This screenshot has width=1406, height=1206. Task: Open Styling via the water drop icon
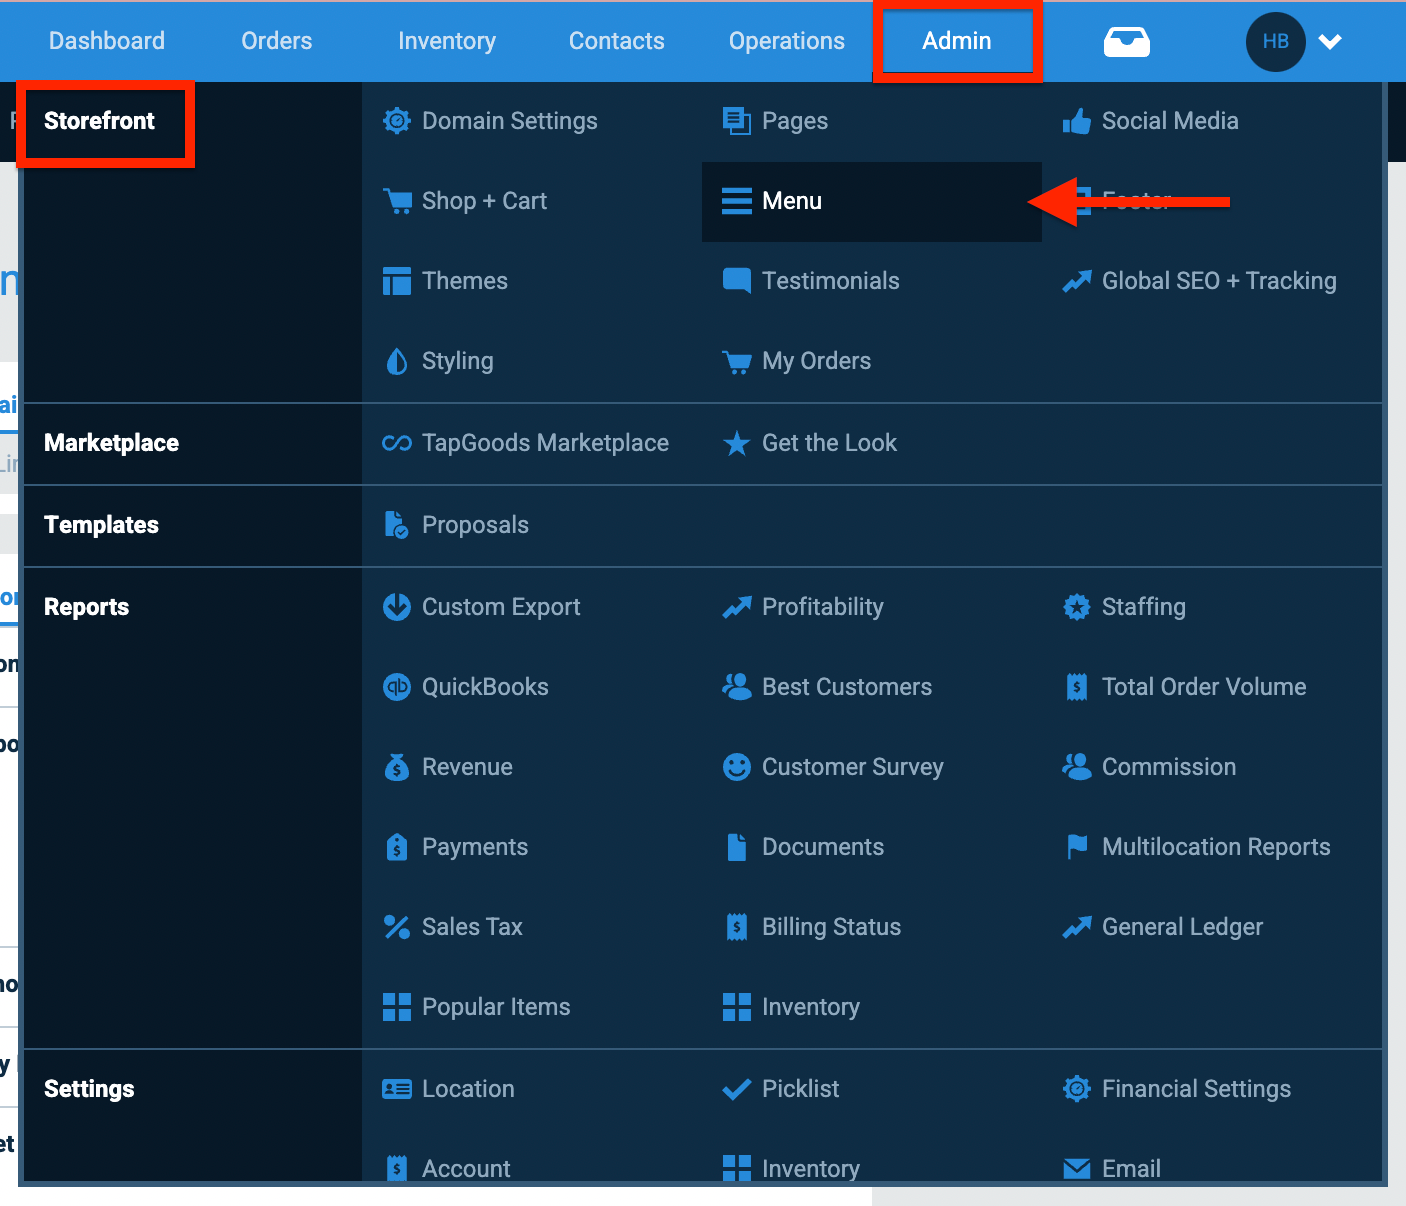click(397, 360)
